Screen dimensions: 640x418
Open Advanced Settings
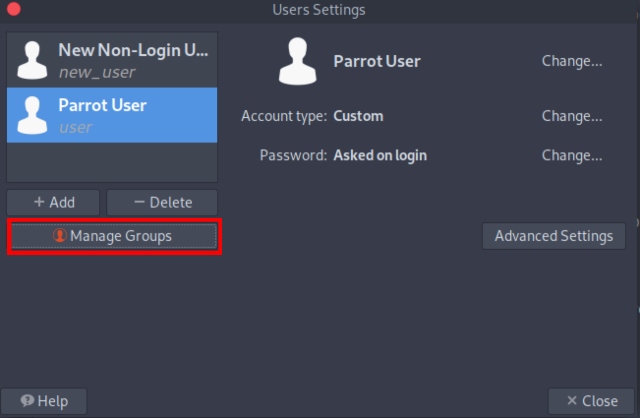(x=553, y=236)
